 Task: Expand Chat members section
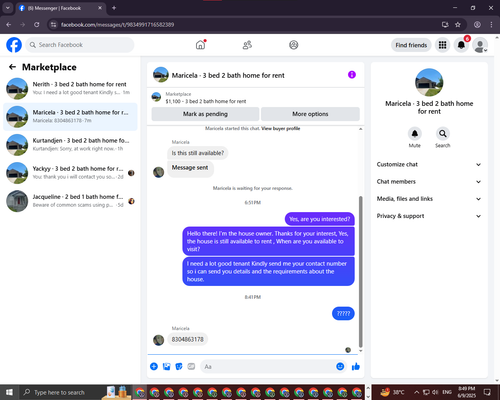coord(429,182)
